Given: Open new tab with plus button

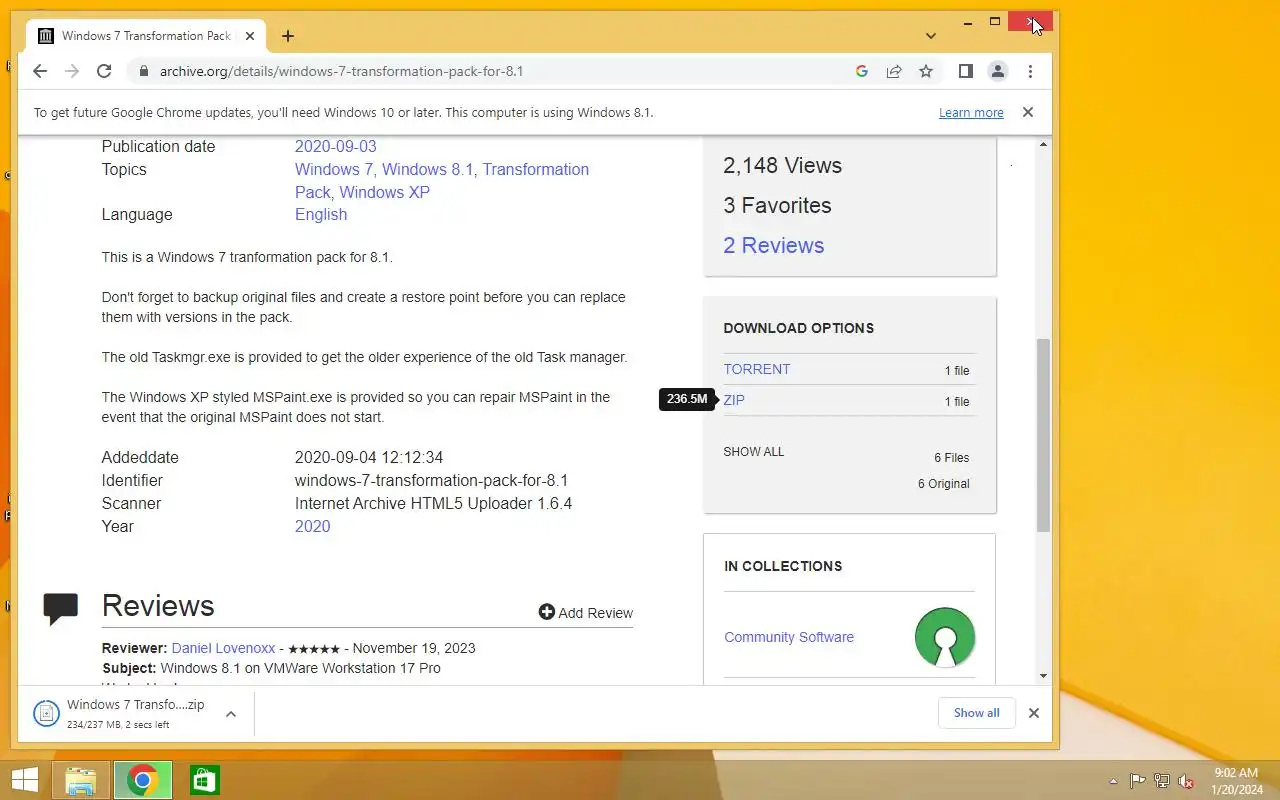Looking at the screenshot, I should click(288, 36).
